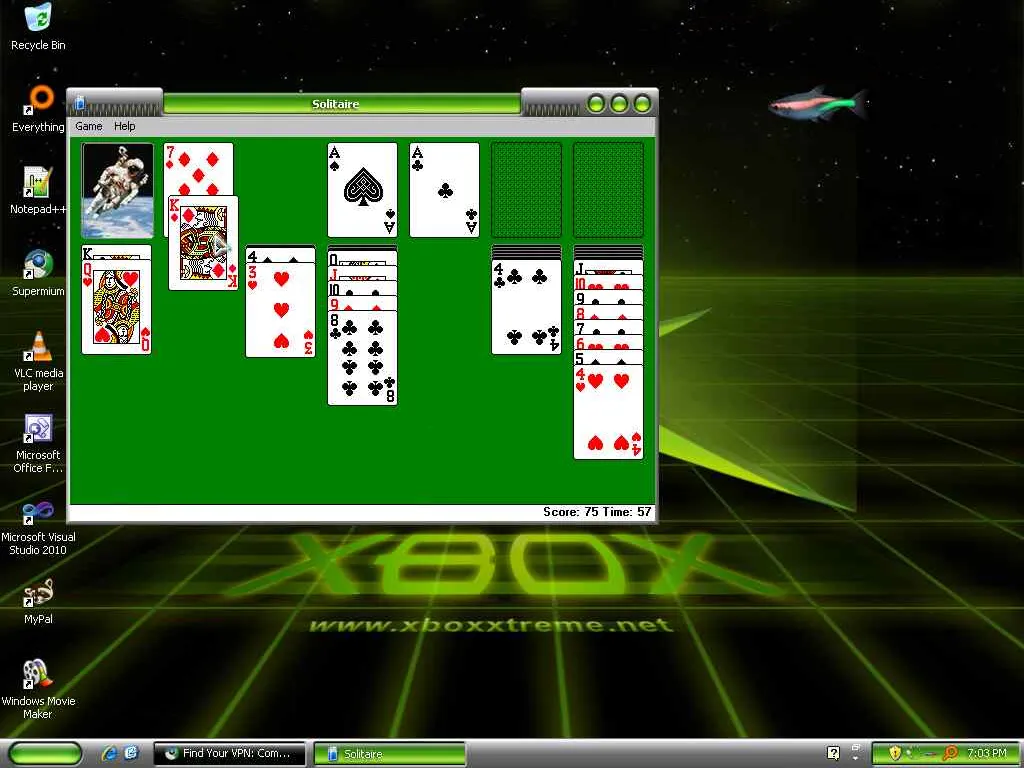Select the black 4 above the 3 of hearts
The image size is (1024, 768).
[x=281, y=255]
